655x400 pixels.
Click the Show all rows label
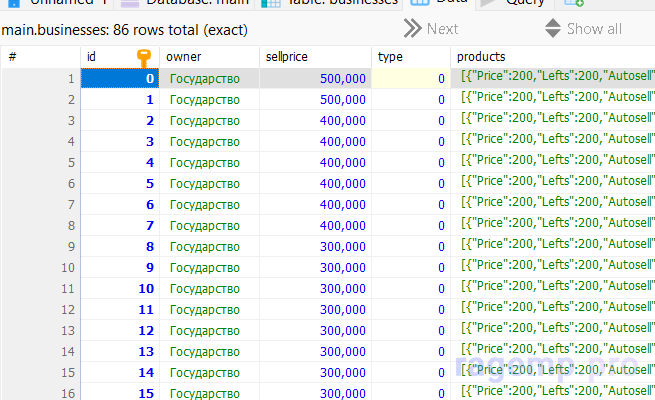point(594,29)
